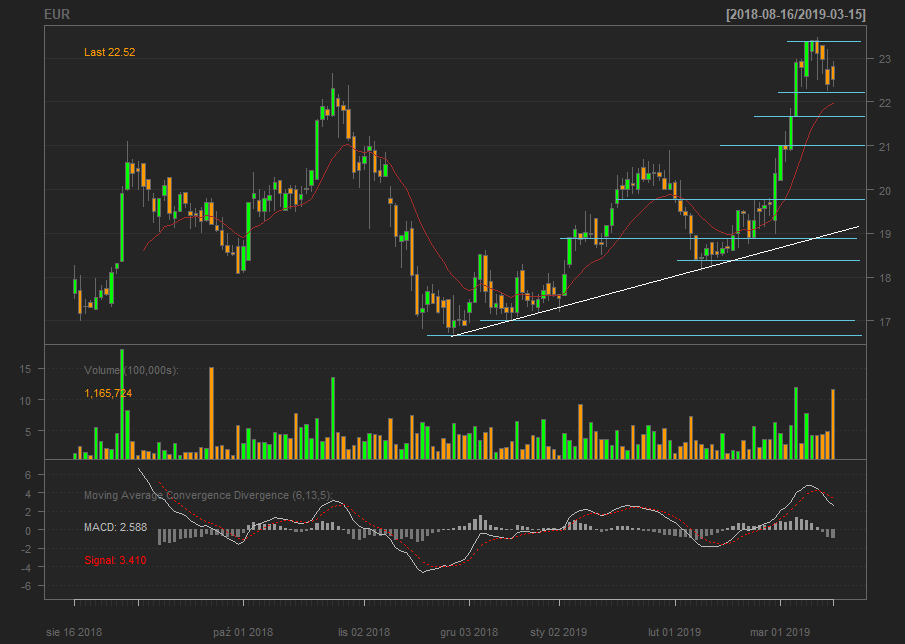Click the volume axis label 10

[25, 400]
